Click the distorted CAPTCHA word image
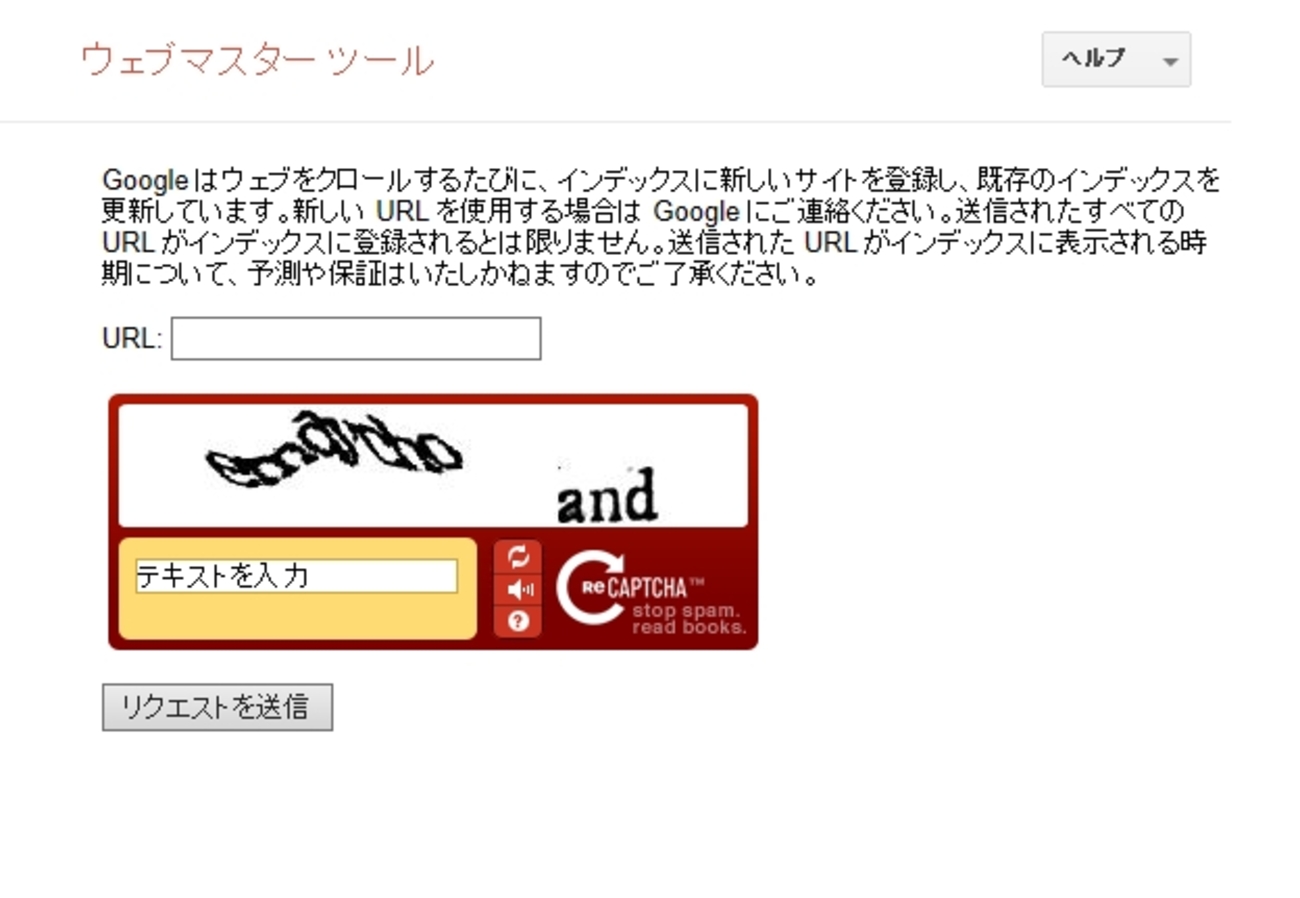The image size is (1300, 898). pyautogui.click(x=334, y=451)
